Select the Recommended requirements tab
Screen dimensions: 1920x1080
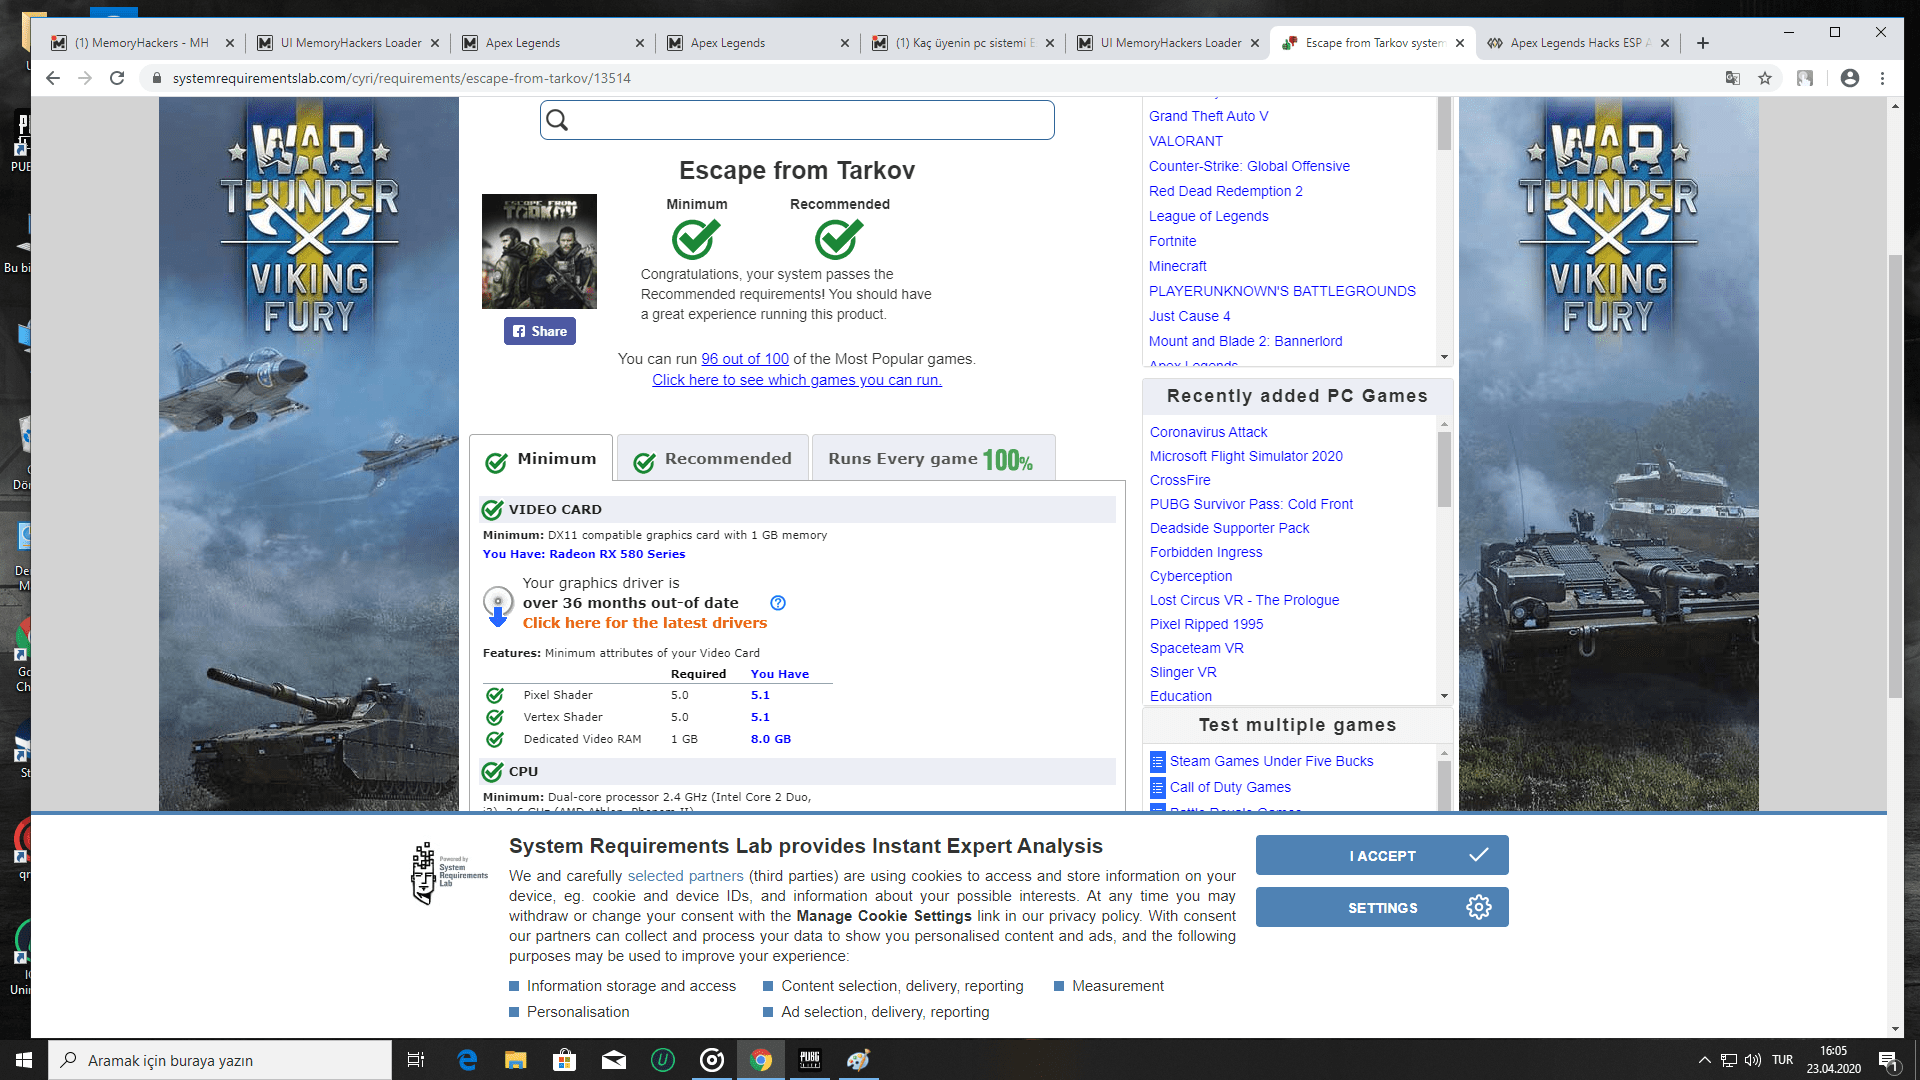[713, 459]
